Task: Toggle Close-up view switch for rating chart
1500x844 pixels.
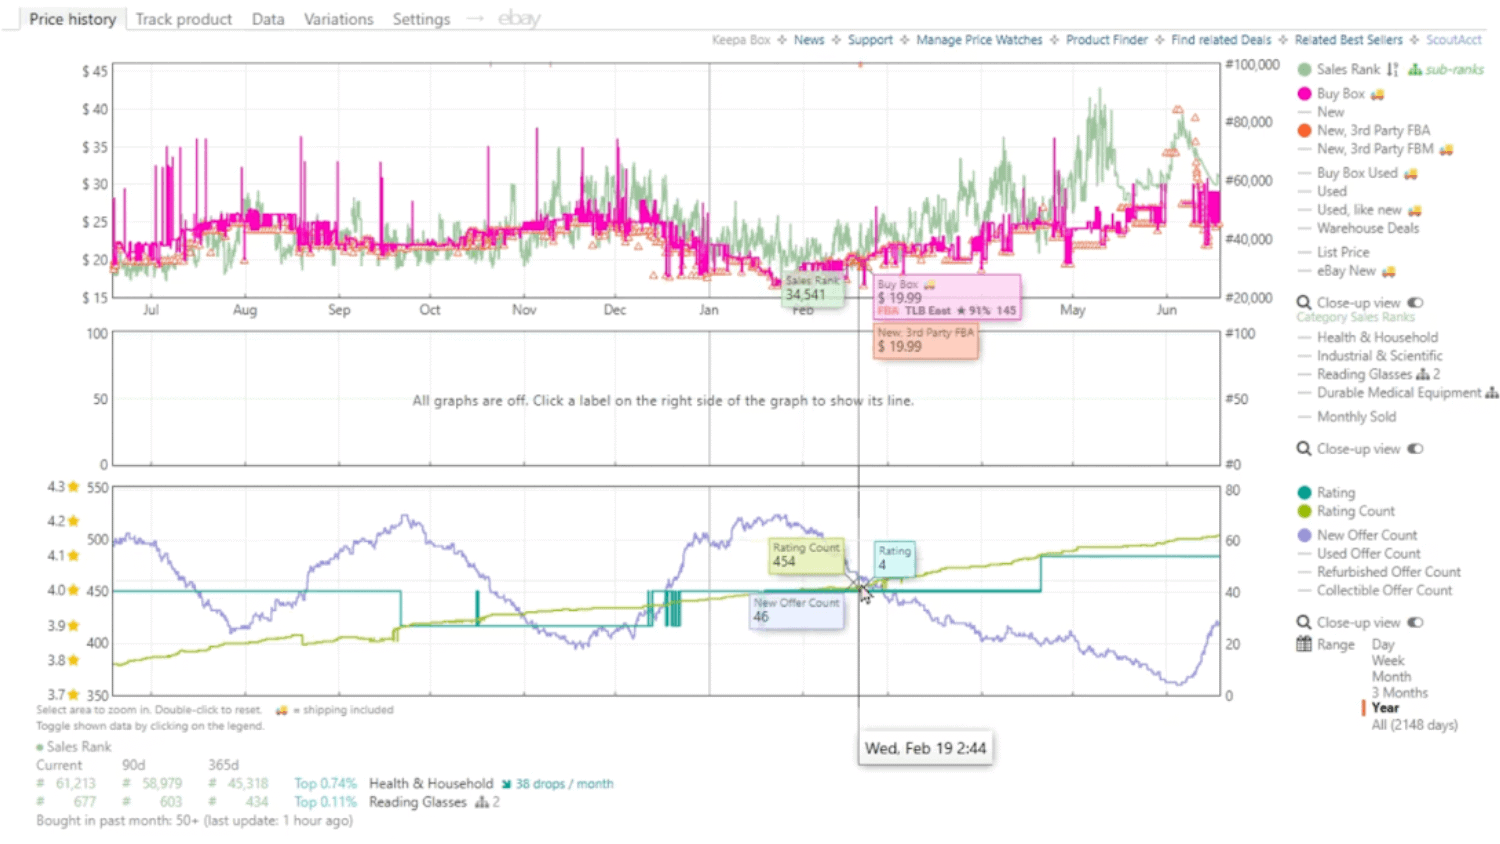Action: click(1415, 623)
